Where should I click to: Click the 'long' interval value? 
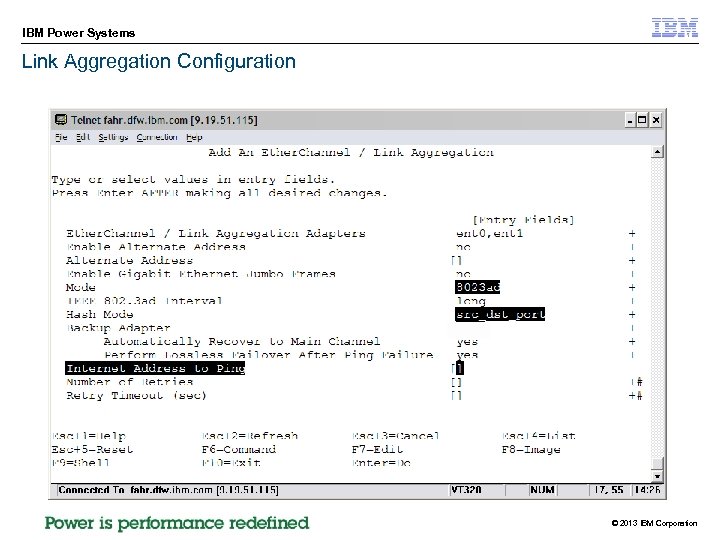(x=471, y=301)
